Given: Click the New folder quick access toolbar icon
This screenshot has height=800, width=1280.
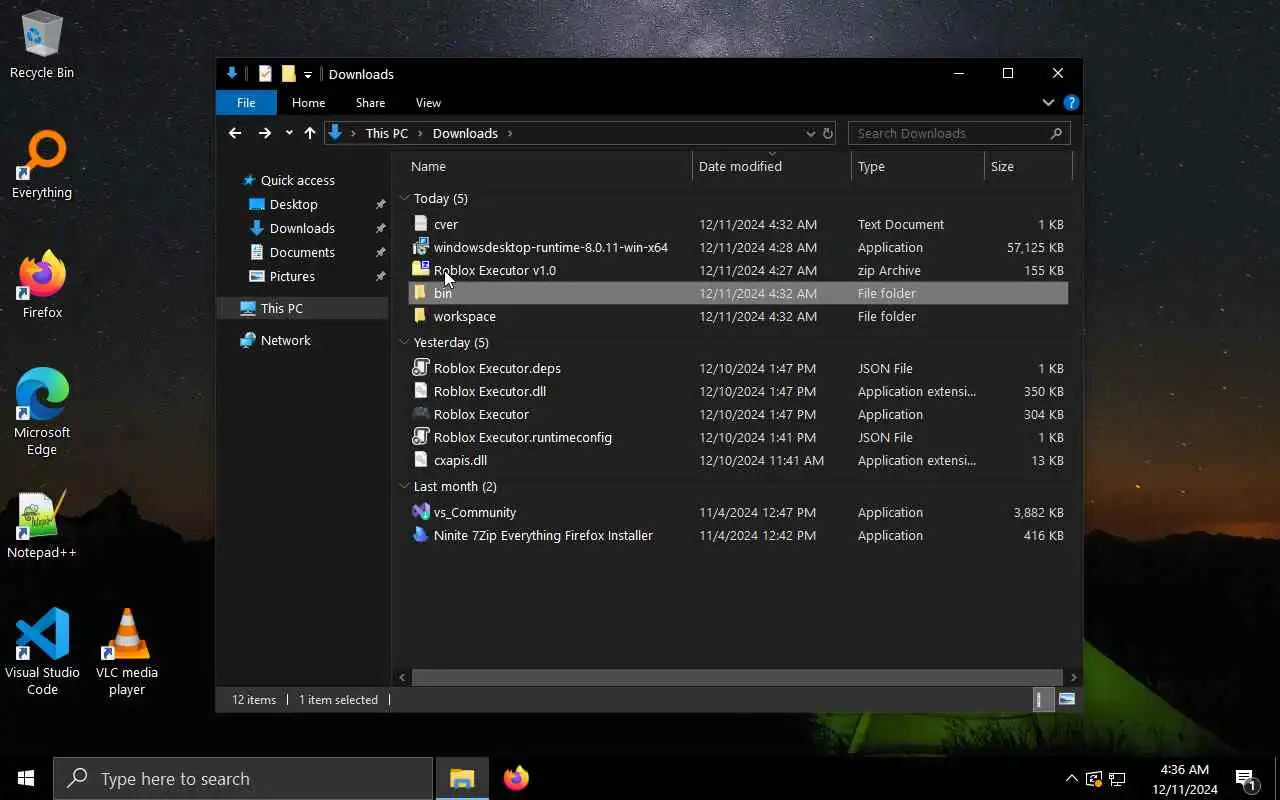Looking at the screenshot, I should 288,74.
